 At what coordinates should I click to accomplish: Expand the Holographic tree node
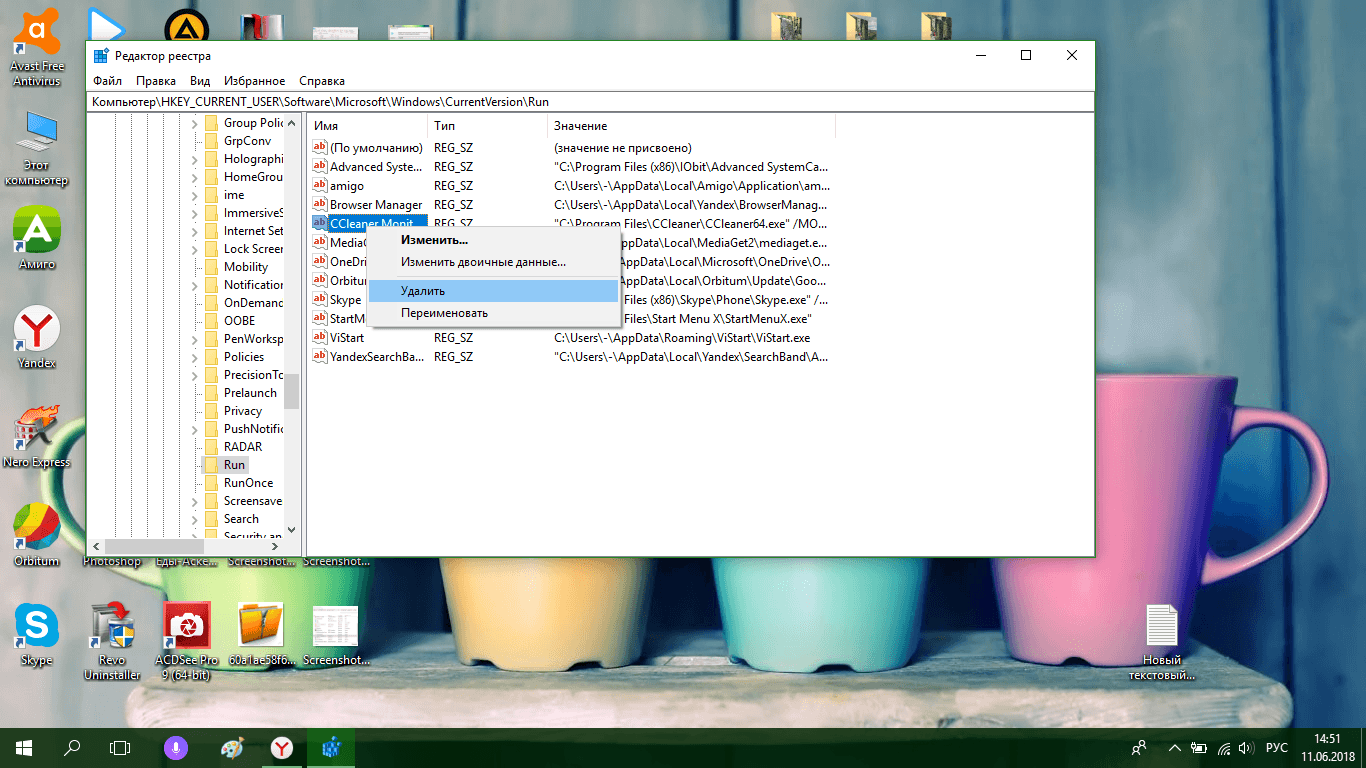click(195, 159)
